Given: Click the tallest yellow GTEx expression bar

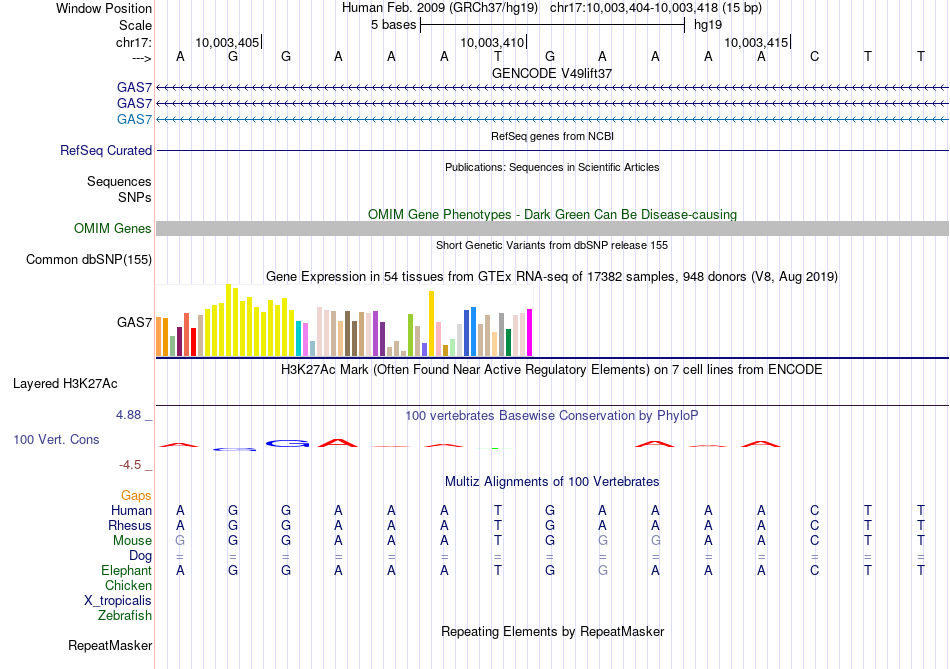Looking at the screenshot, I should coord(228,320).
